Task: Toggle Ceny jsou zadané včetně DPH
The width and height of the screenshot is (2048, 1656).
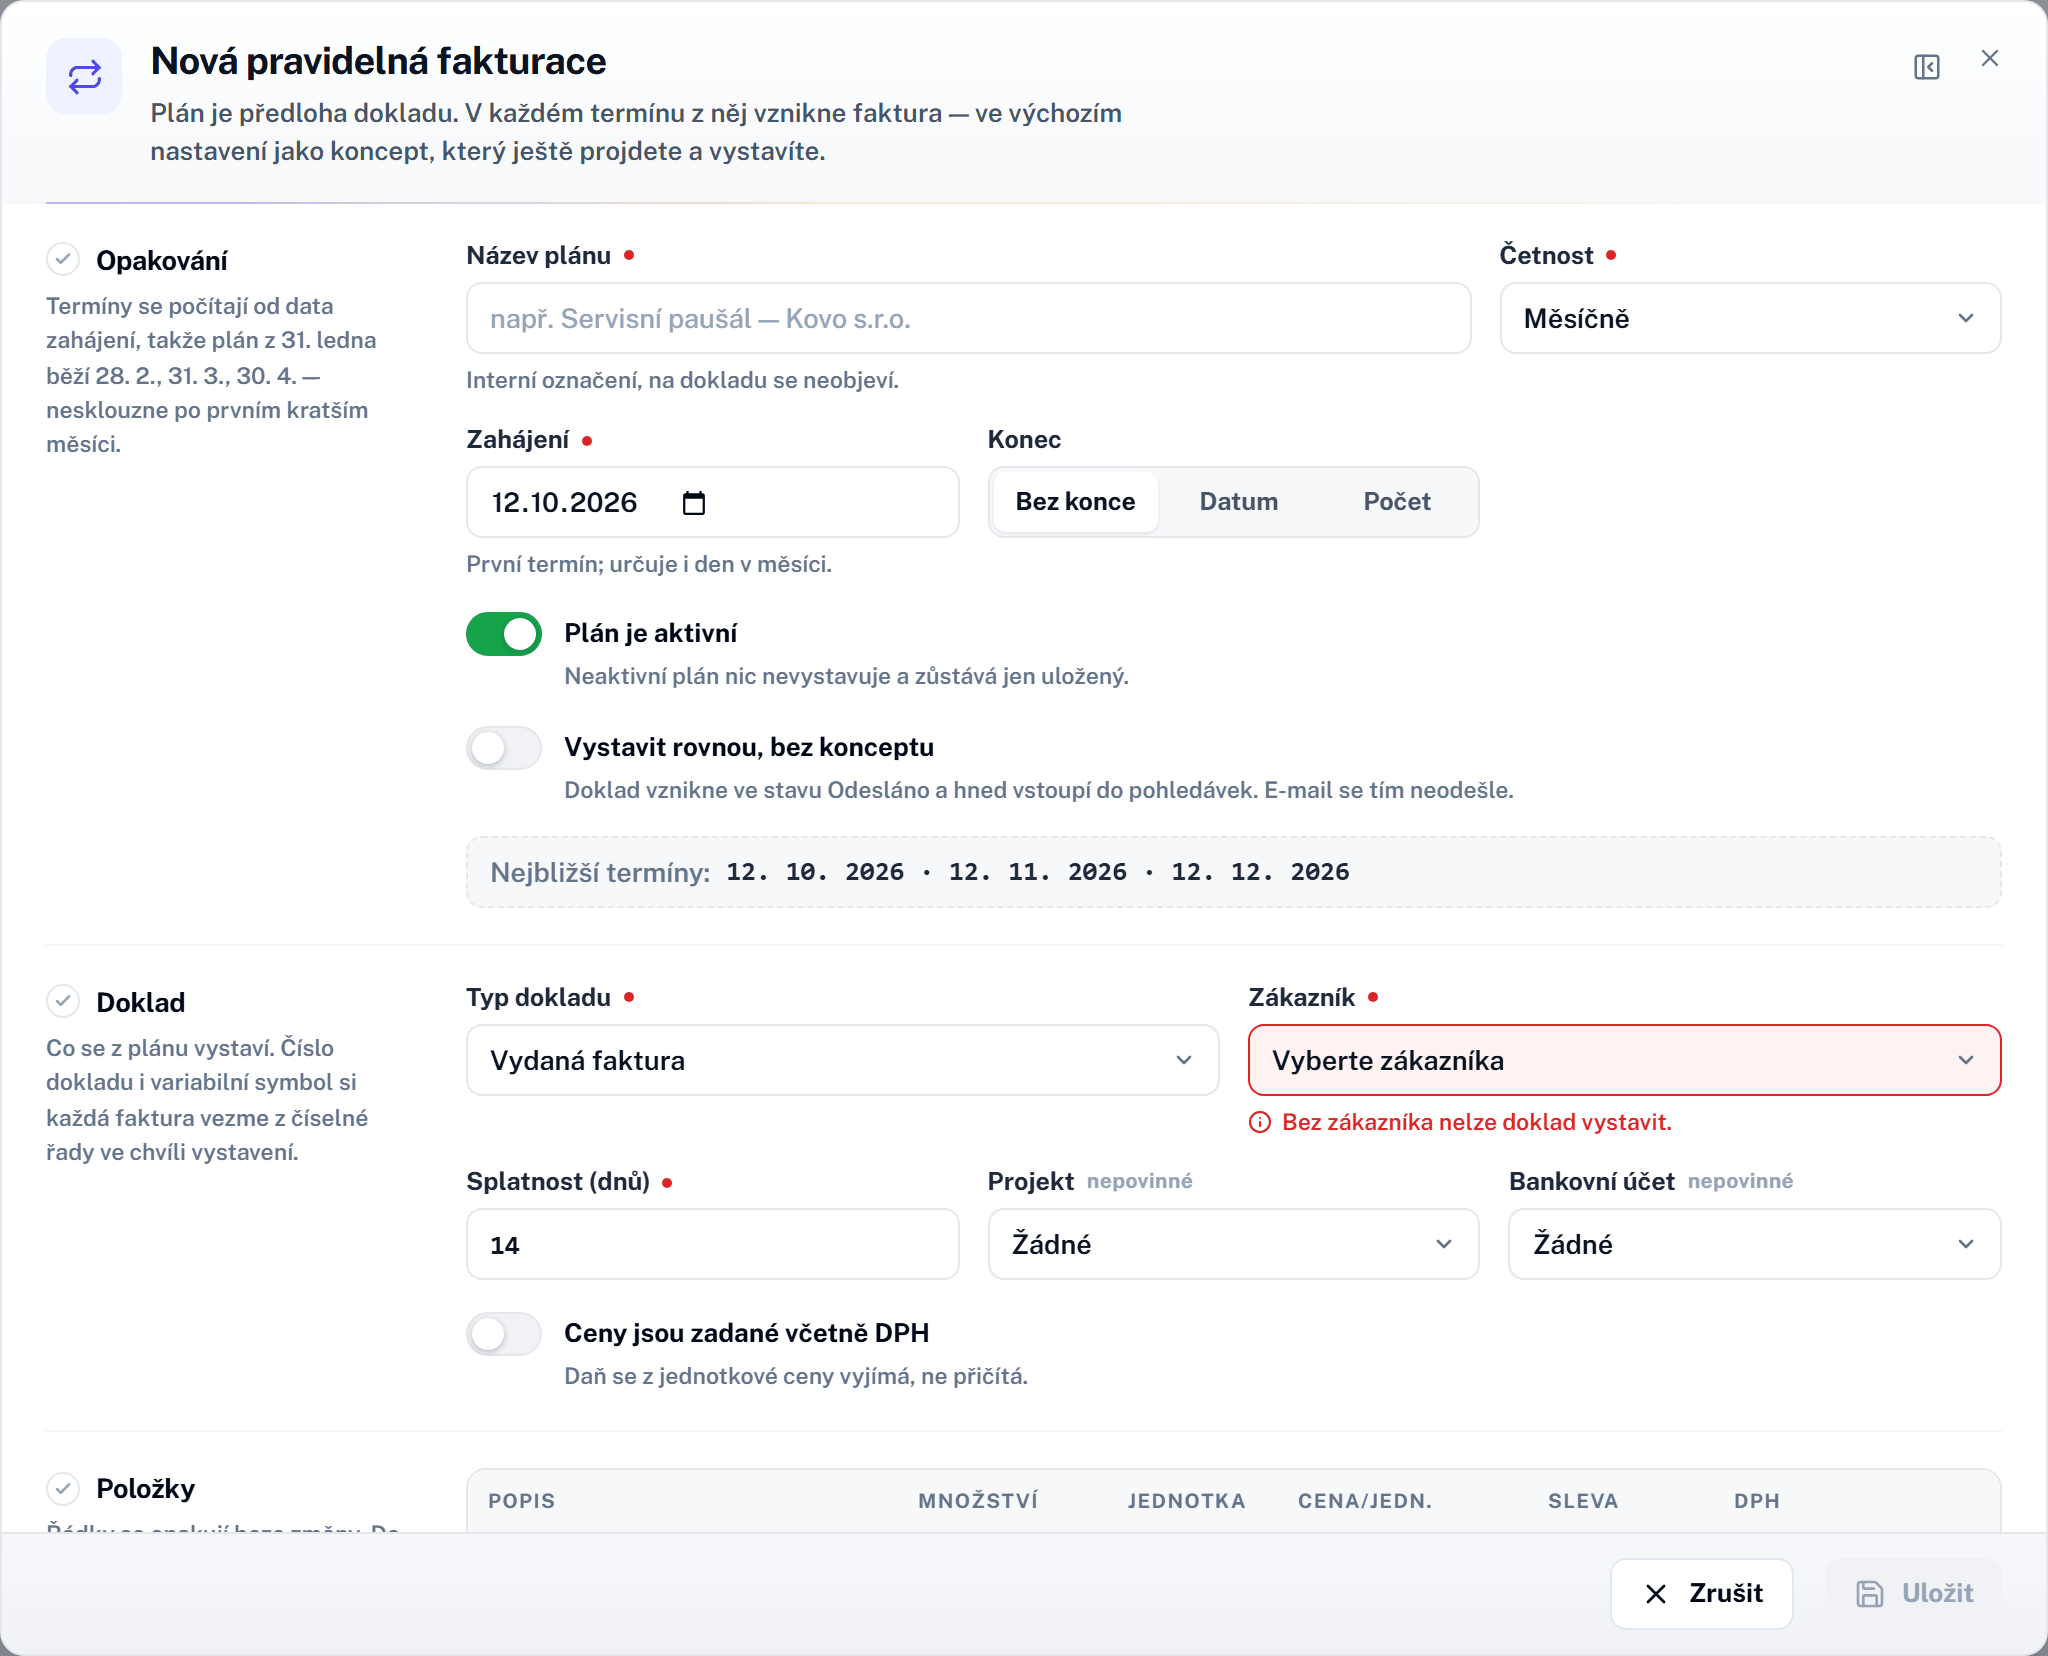Action: (x=504, y=1334)
